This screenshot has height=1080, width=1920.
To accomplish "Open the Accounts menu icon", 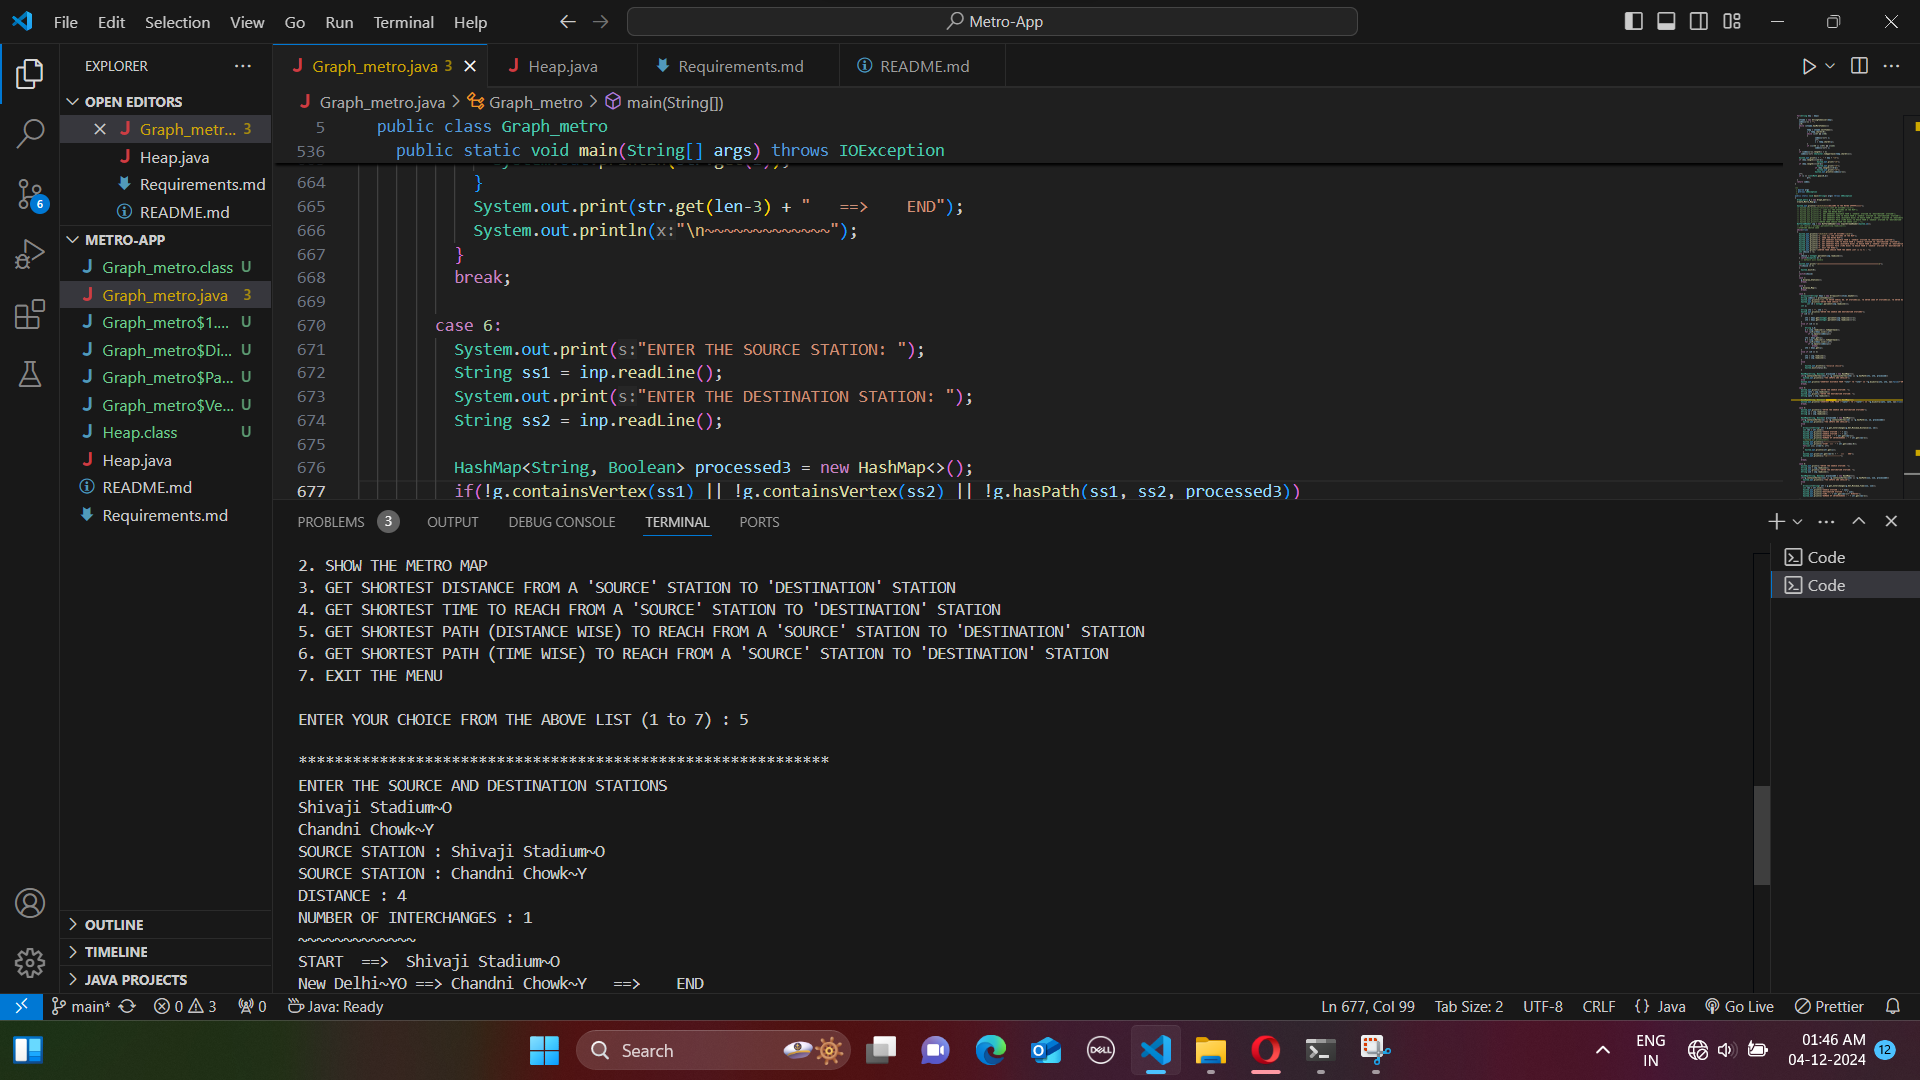I will [x=30, y=903].
